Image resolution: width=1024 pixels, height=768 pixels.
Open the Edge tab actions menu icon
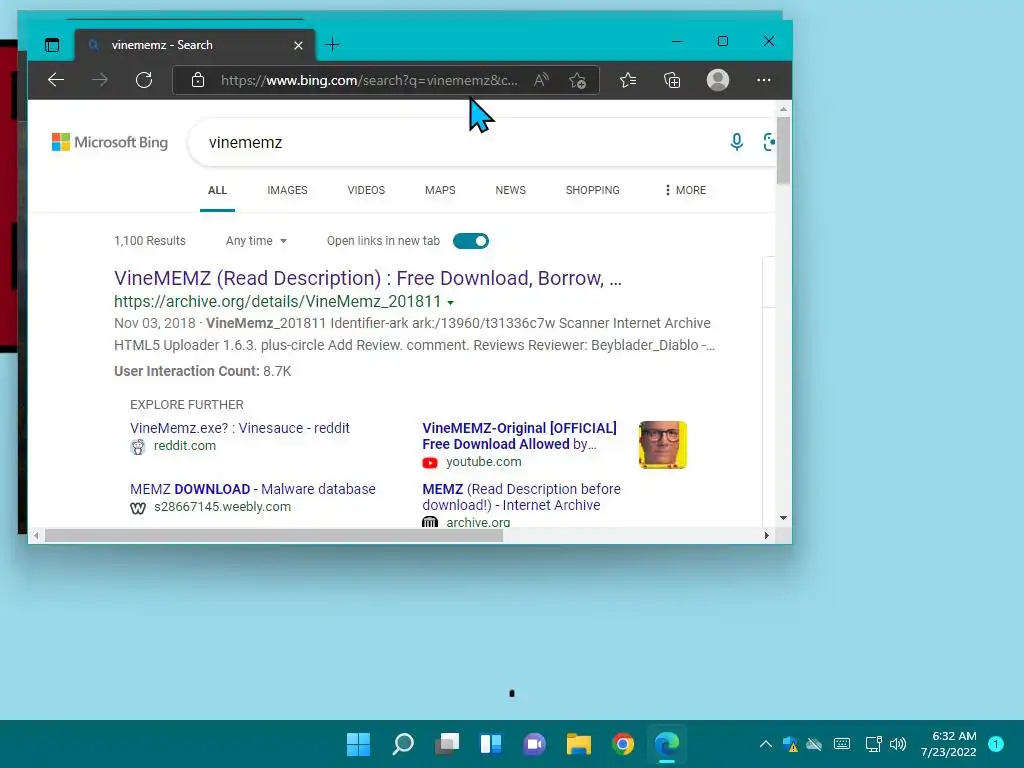click(x=52, y=45)
